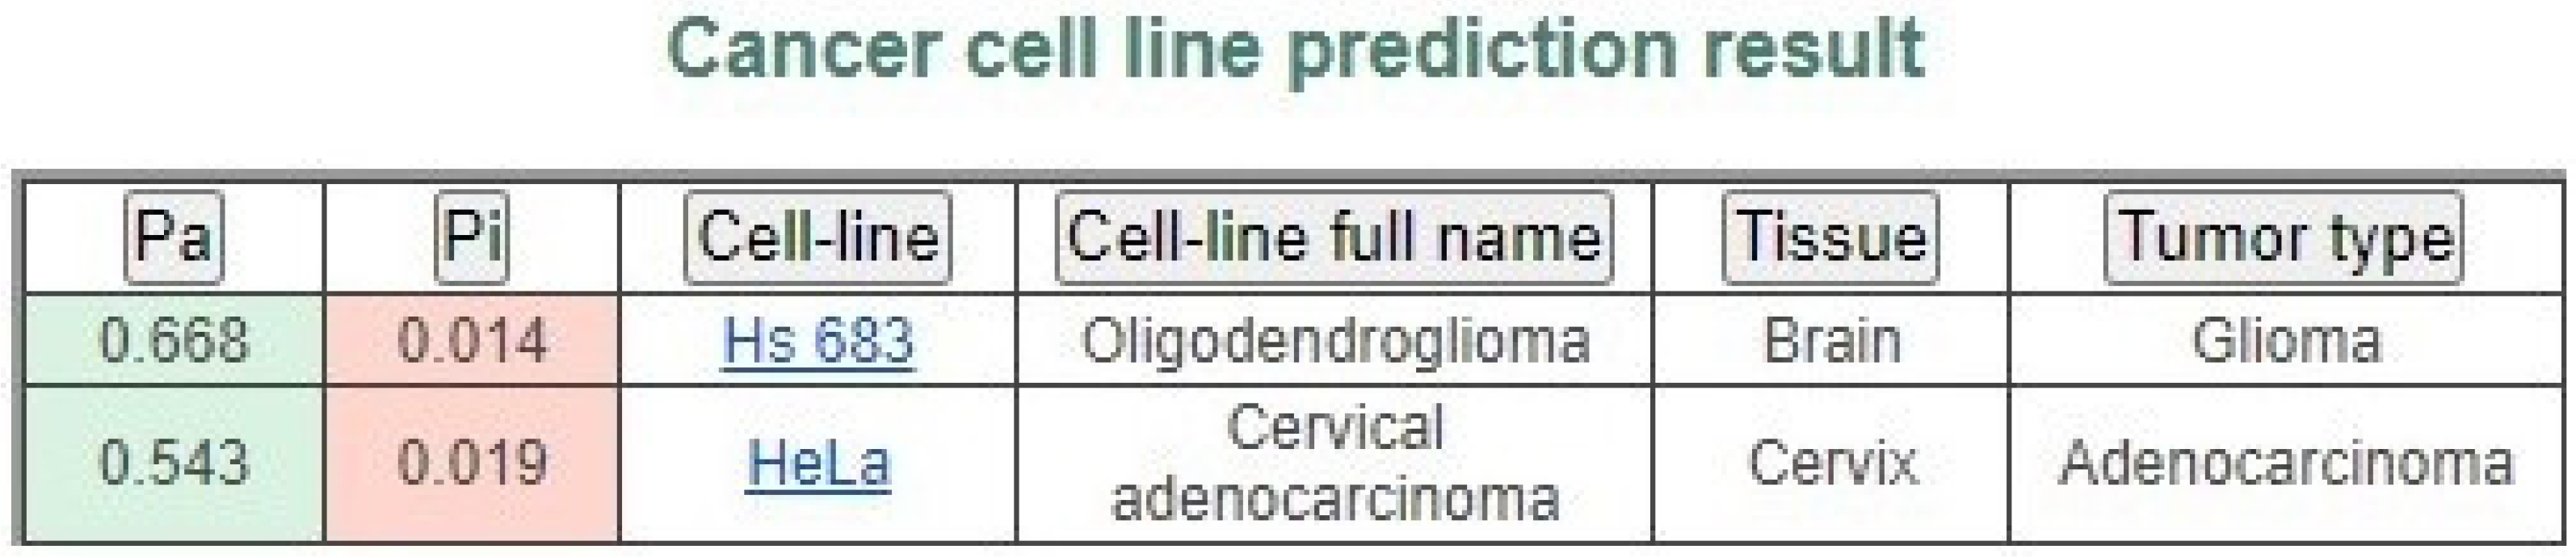Click the Cell-line column header button
The width and height of the screenshot is (2576, 558).
pyautogui.click(x=818, y=237)
